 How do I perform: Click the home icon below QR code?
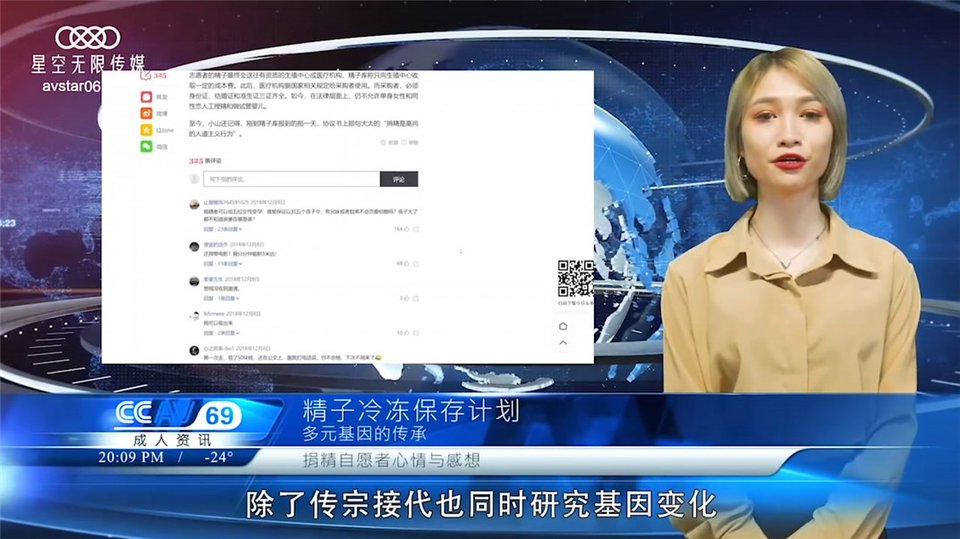click(x=563, y=326)
